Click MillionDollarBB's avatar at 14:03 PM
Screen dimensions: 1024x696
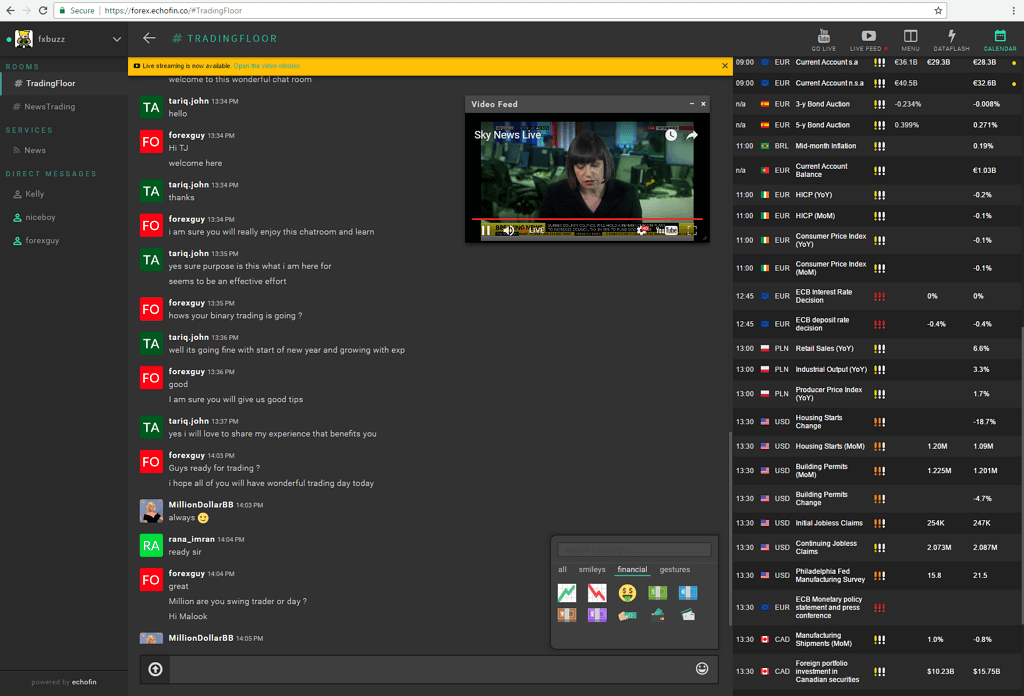(x=151, y=511)
